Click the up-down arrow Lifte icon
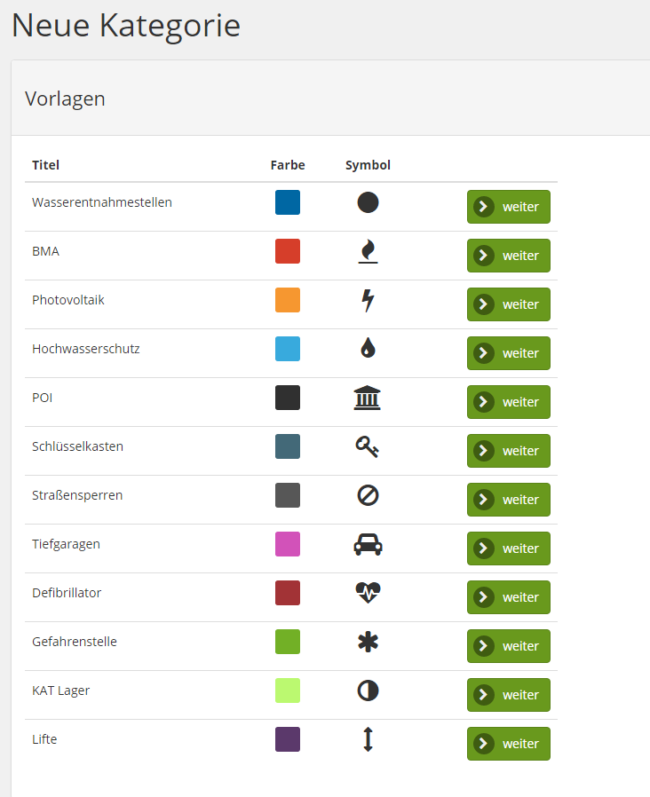 (368, 740)
